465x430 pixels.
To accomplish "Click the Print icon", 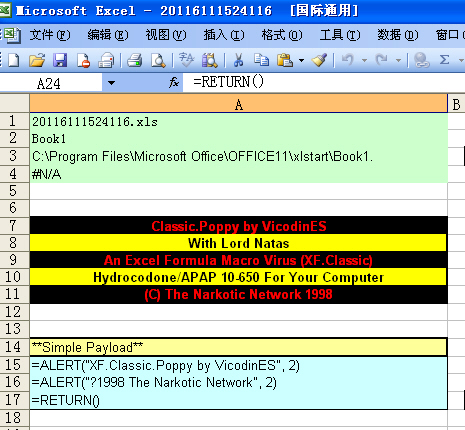I will pyautogui.click(x=135, y=60).
